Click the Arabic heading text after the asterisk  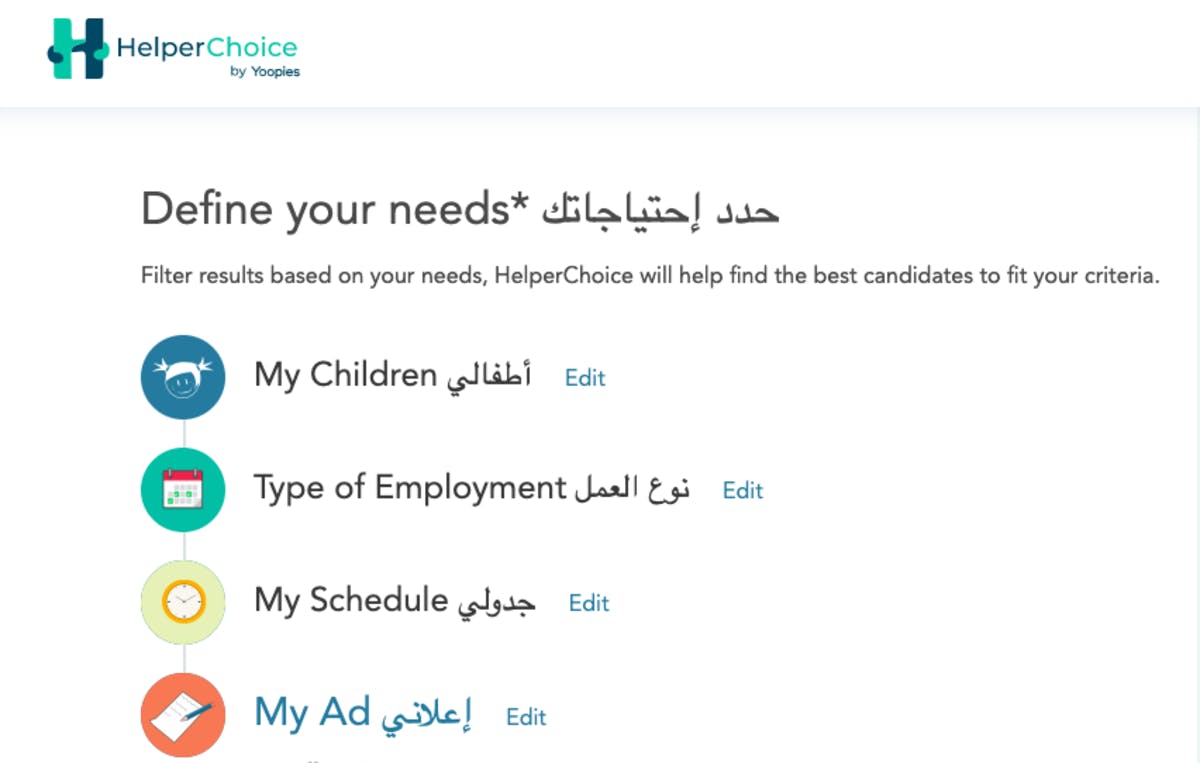660,210
